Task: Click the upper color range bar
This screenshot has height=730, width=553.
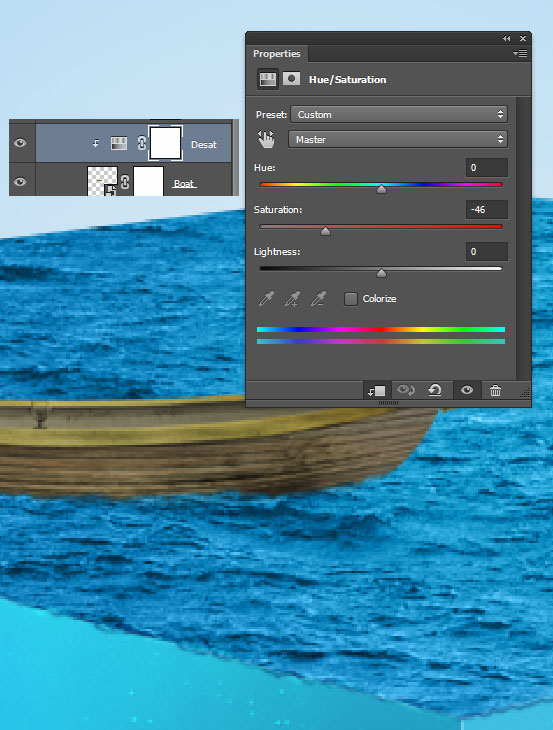Action: coord(381,330)
